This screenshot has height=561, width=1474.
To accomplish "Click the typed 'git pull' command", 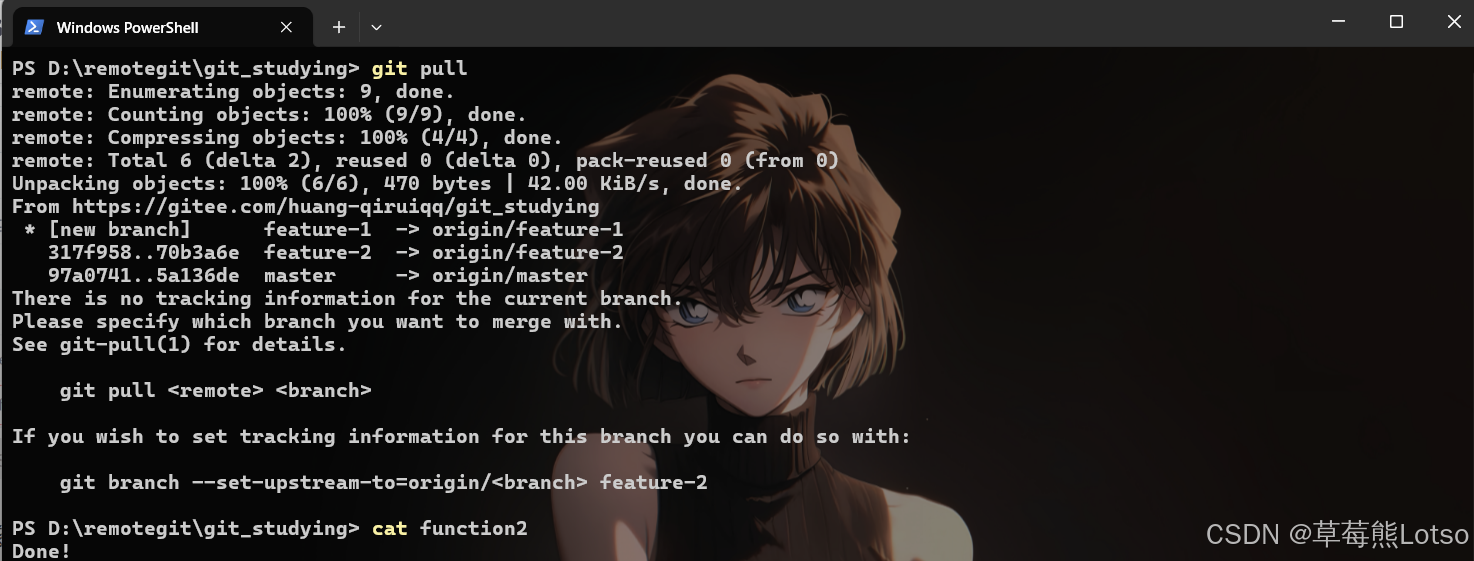I will (x=419, y=69).
